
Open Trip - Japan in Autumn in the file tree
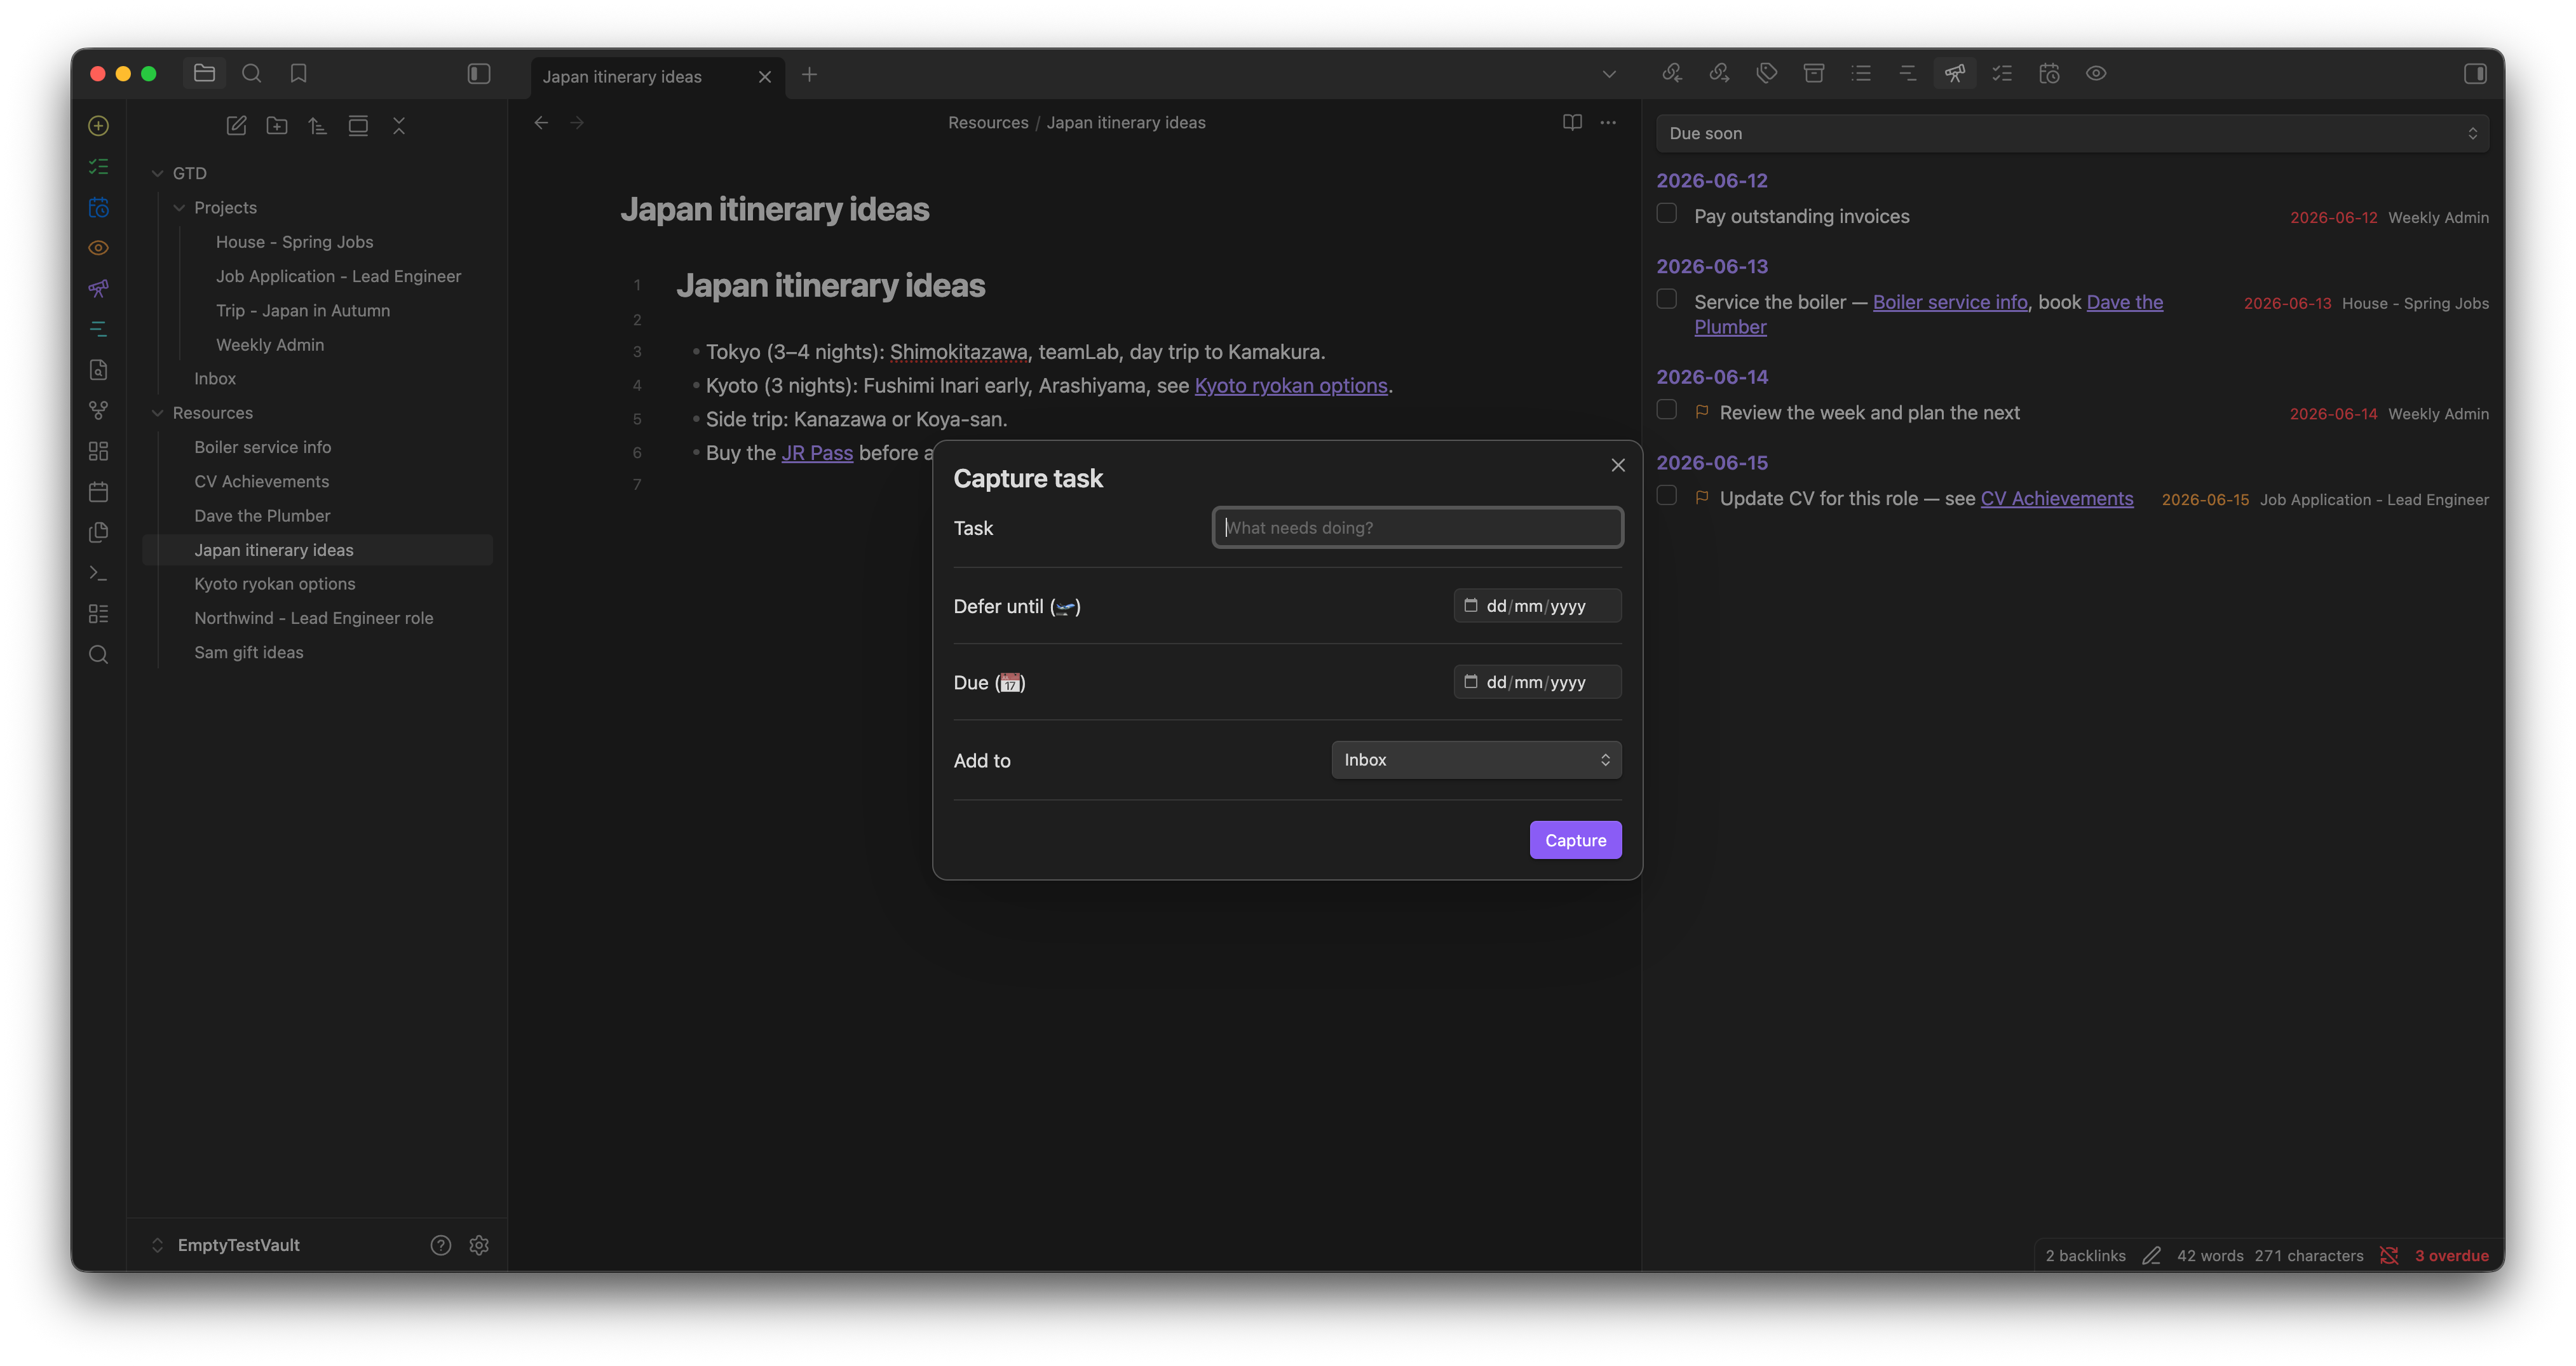(303, 311)
